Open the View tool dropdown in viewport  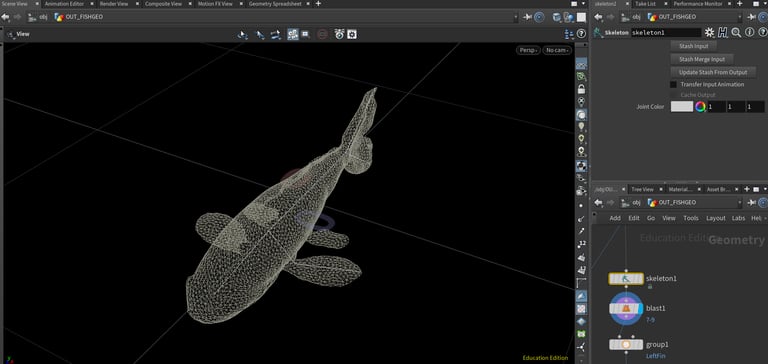[x=18, y=34]
